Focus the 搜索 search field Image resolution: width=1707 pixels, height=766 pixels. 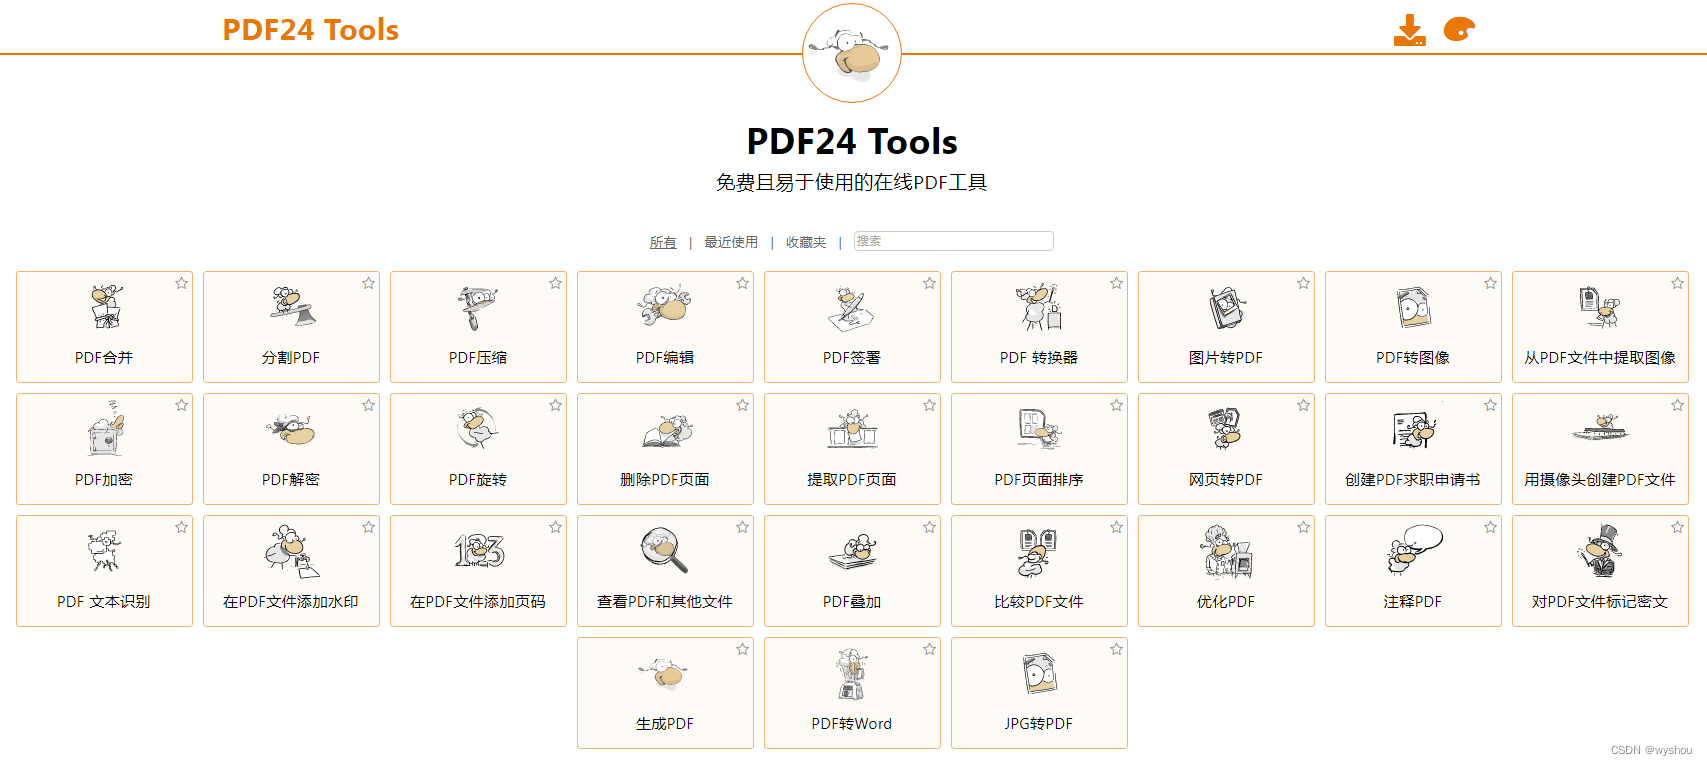pos(953,241)
